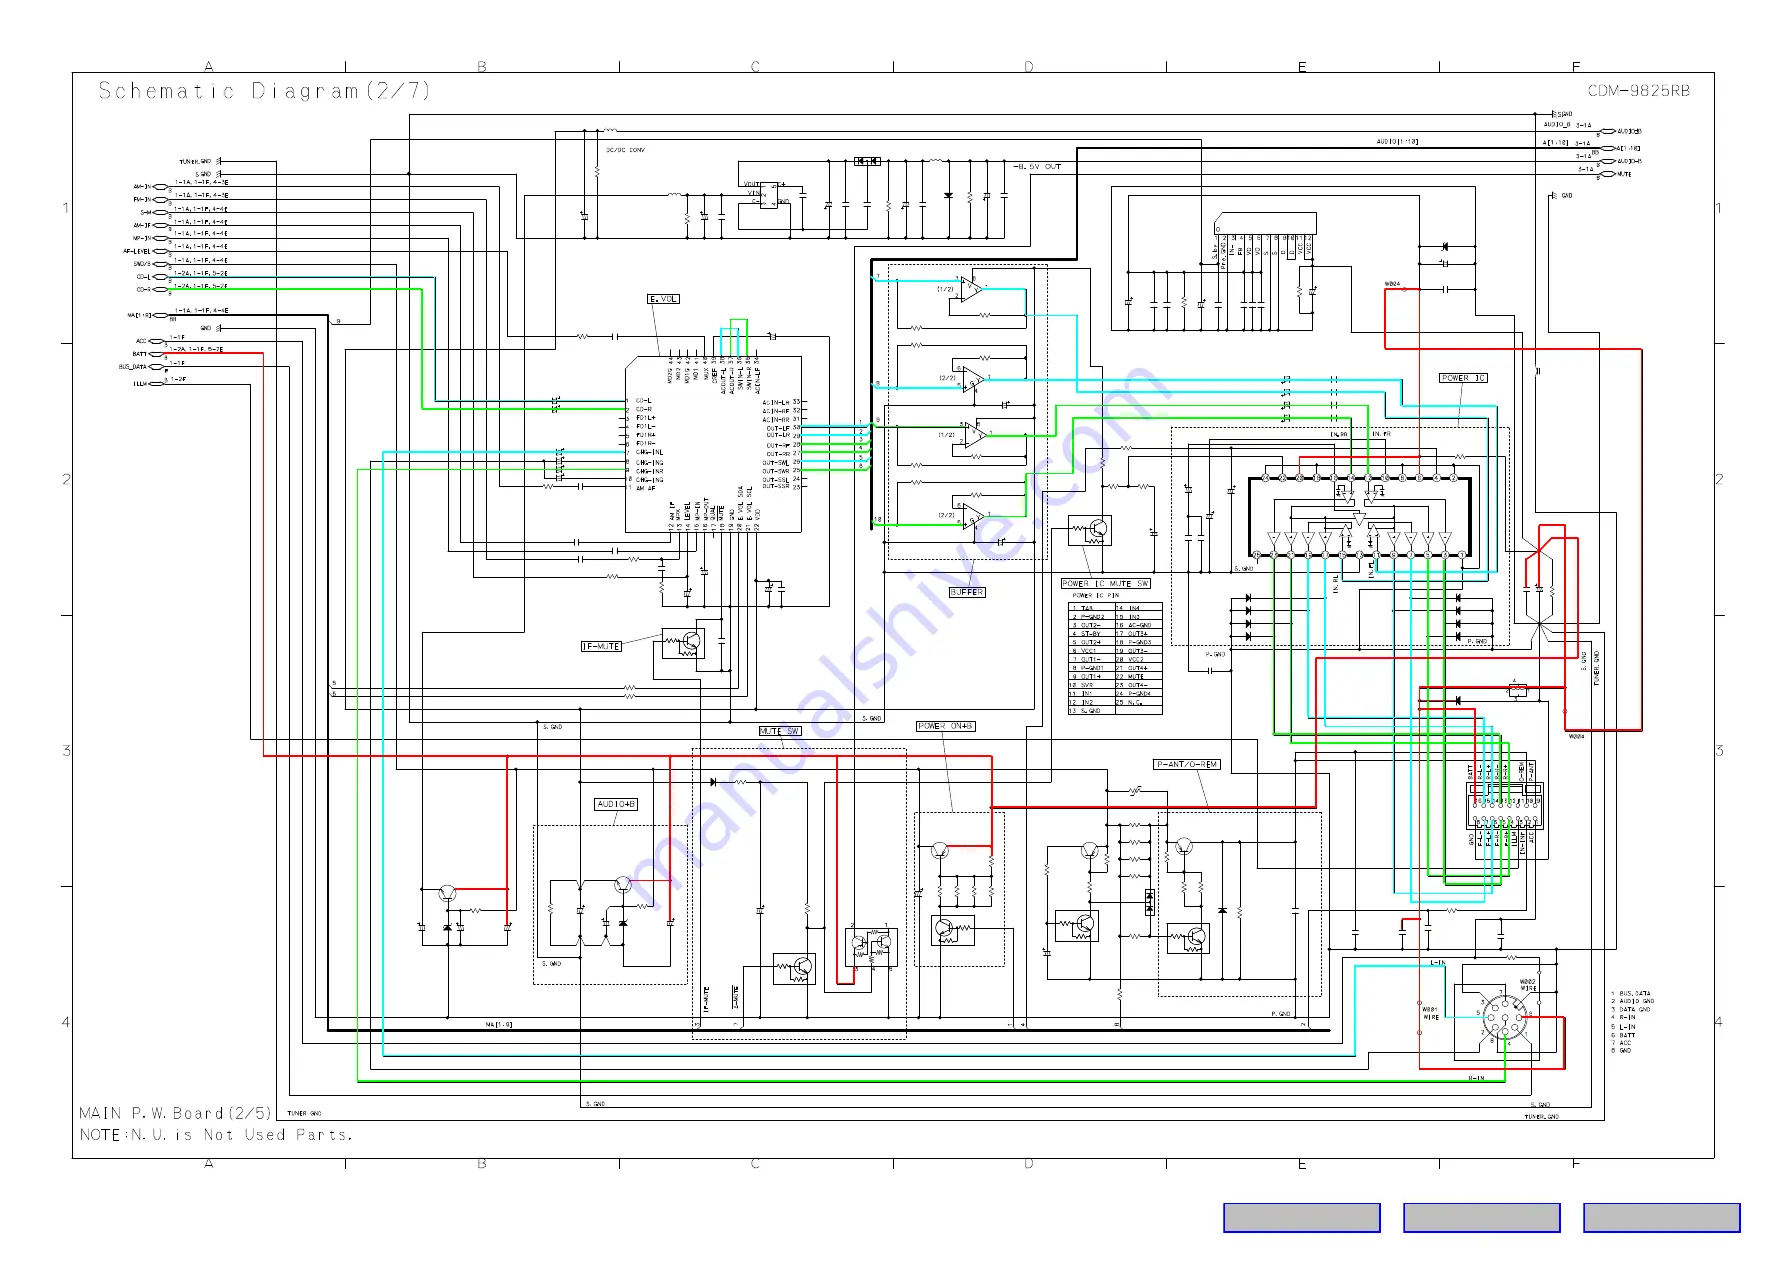The width and height of the screenshot is (1786, 1263).
Task: Select the "MAIN P.W.Board(2/5)" text
Action: coord(175,1113)
